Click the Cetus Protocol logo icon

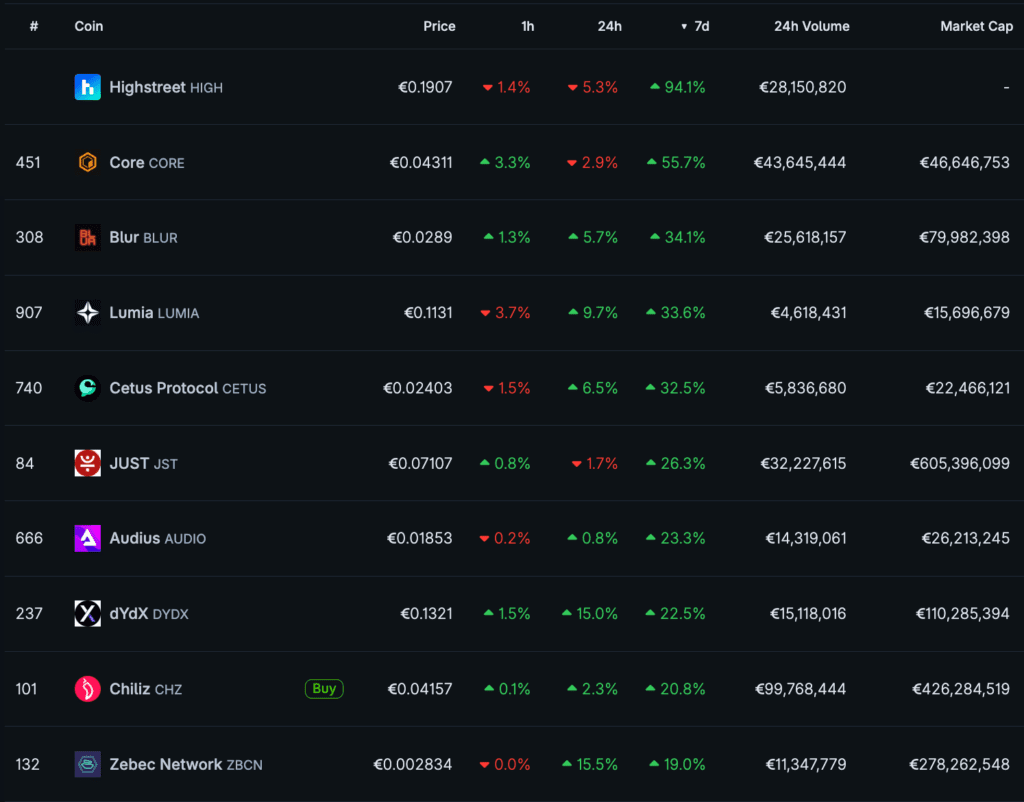[88, 388]
